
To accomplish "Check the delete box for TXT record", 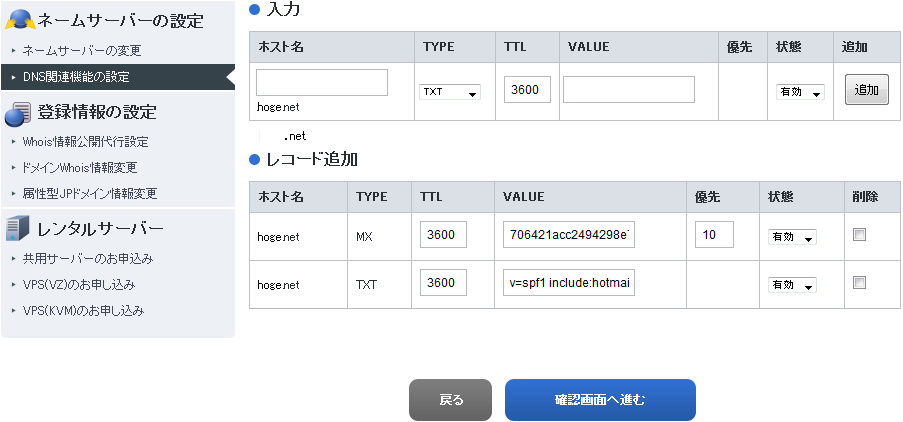I will [x=859, y=283].
